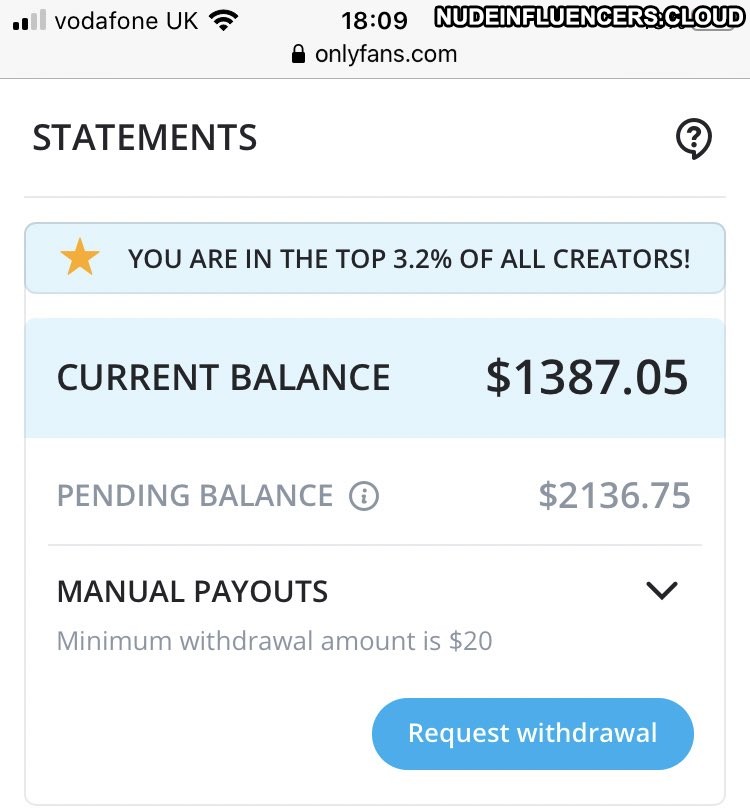Click the info icon next to Pending Balance

click(364, 496)
